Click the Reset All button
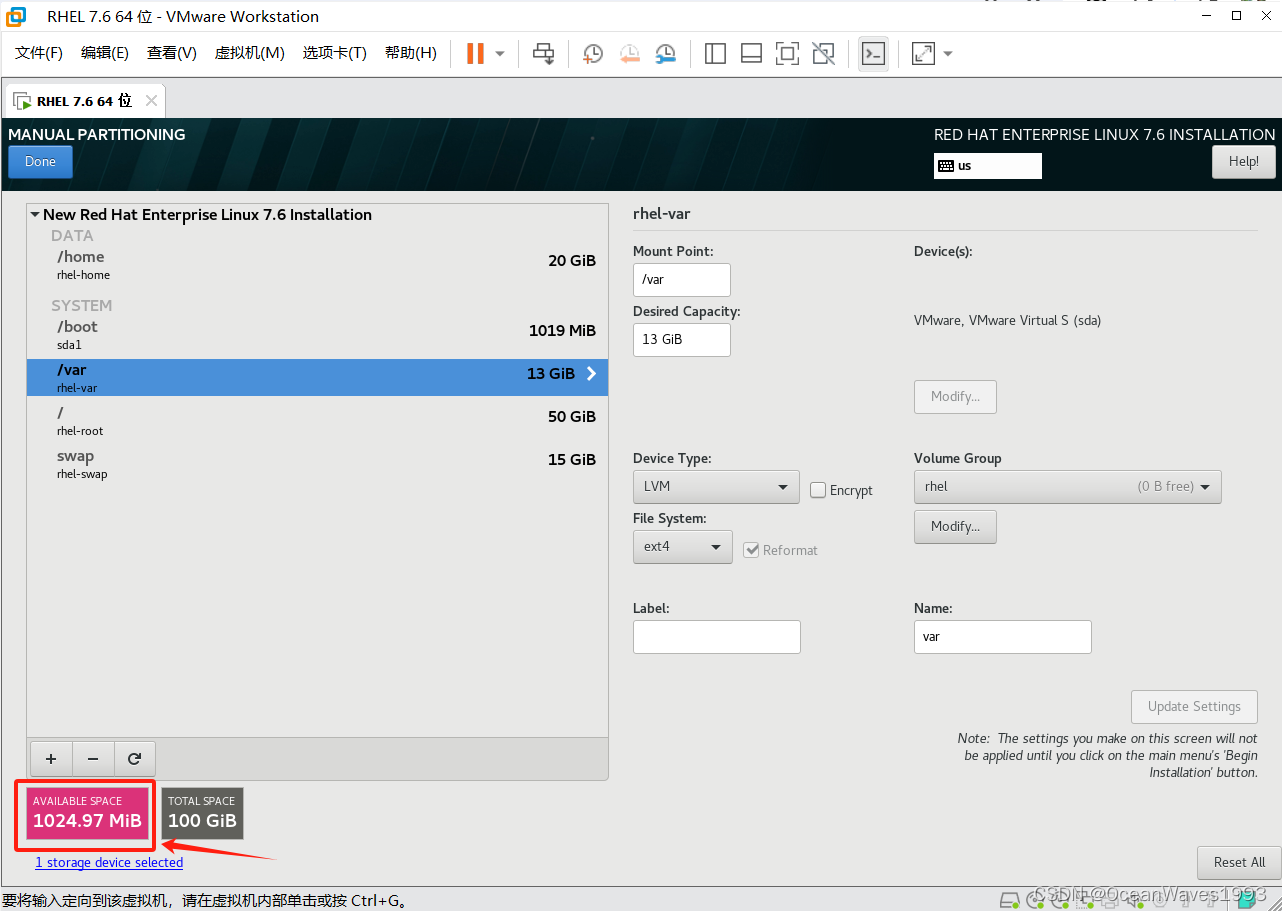Image resolution: width=1282 pixels, height=911 pixels. (1239, 863)
